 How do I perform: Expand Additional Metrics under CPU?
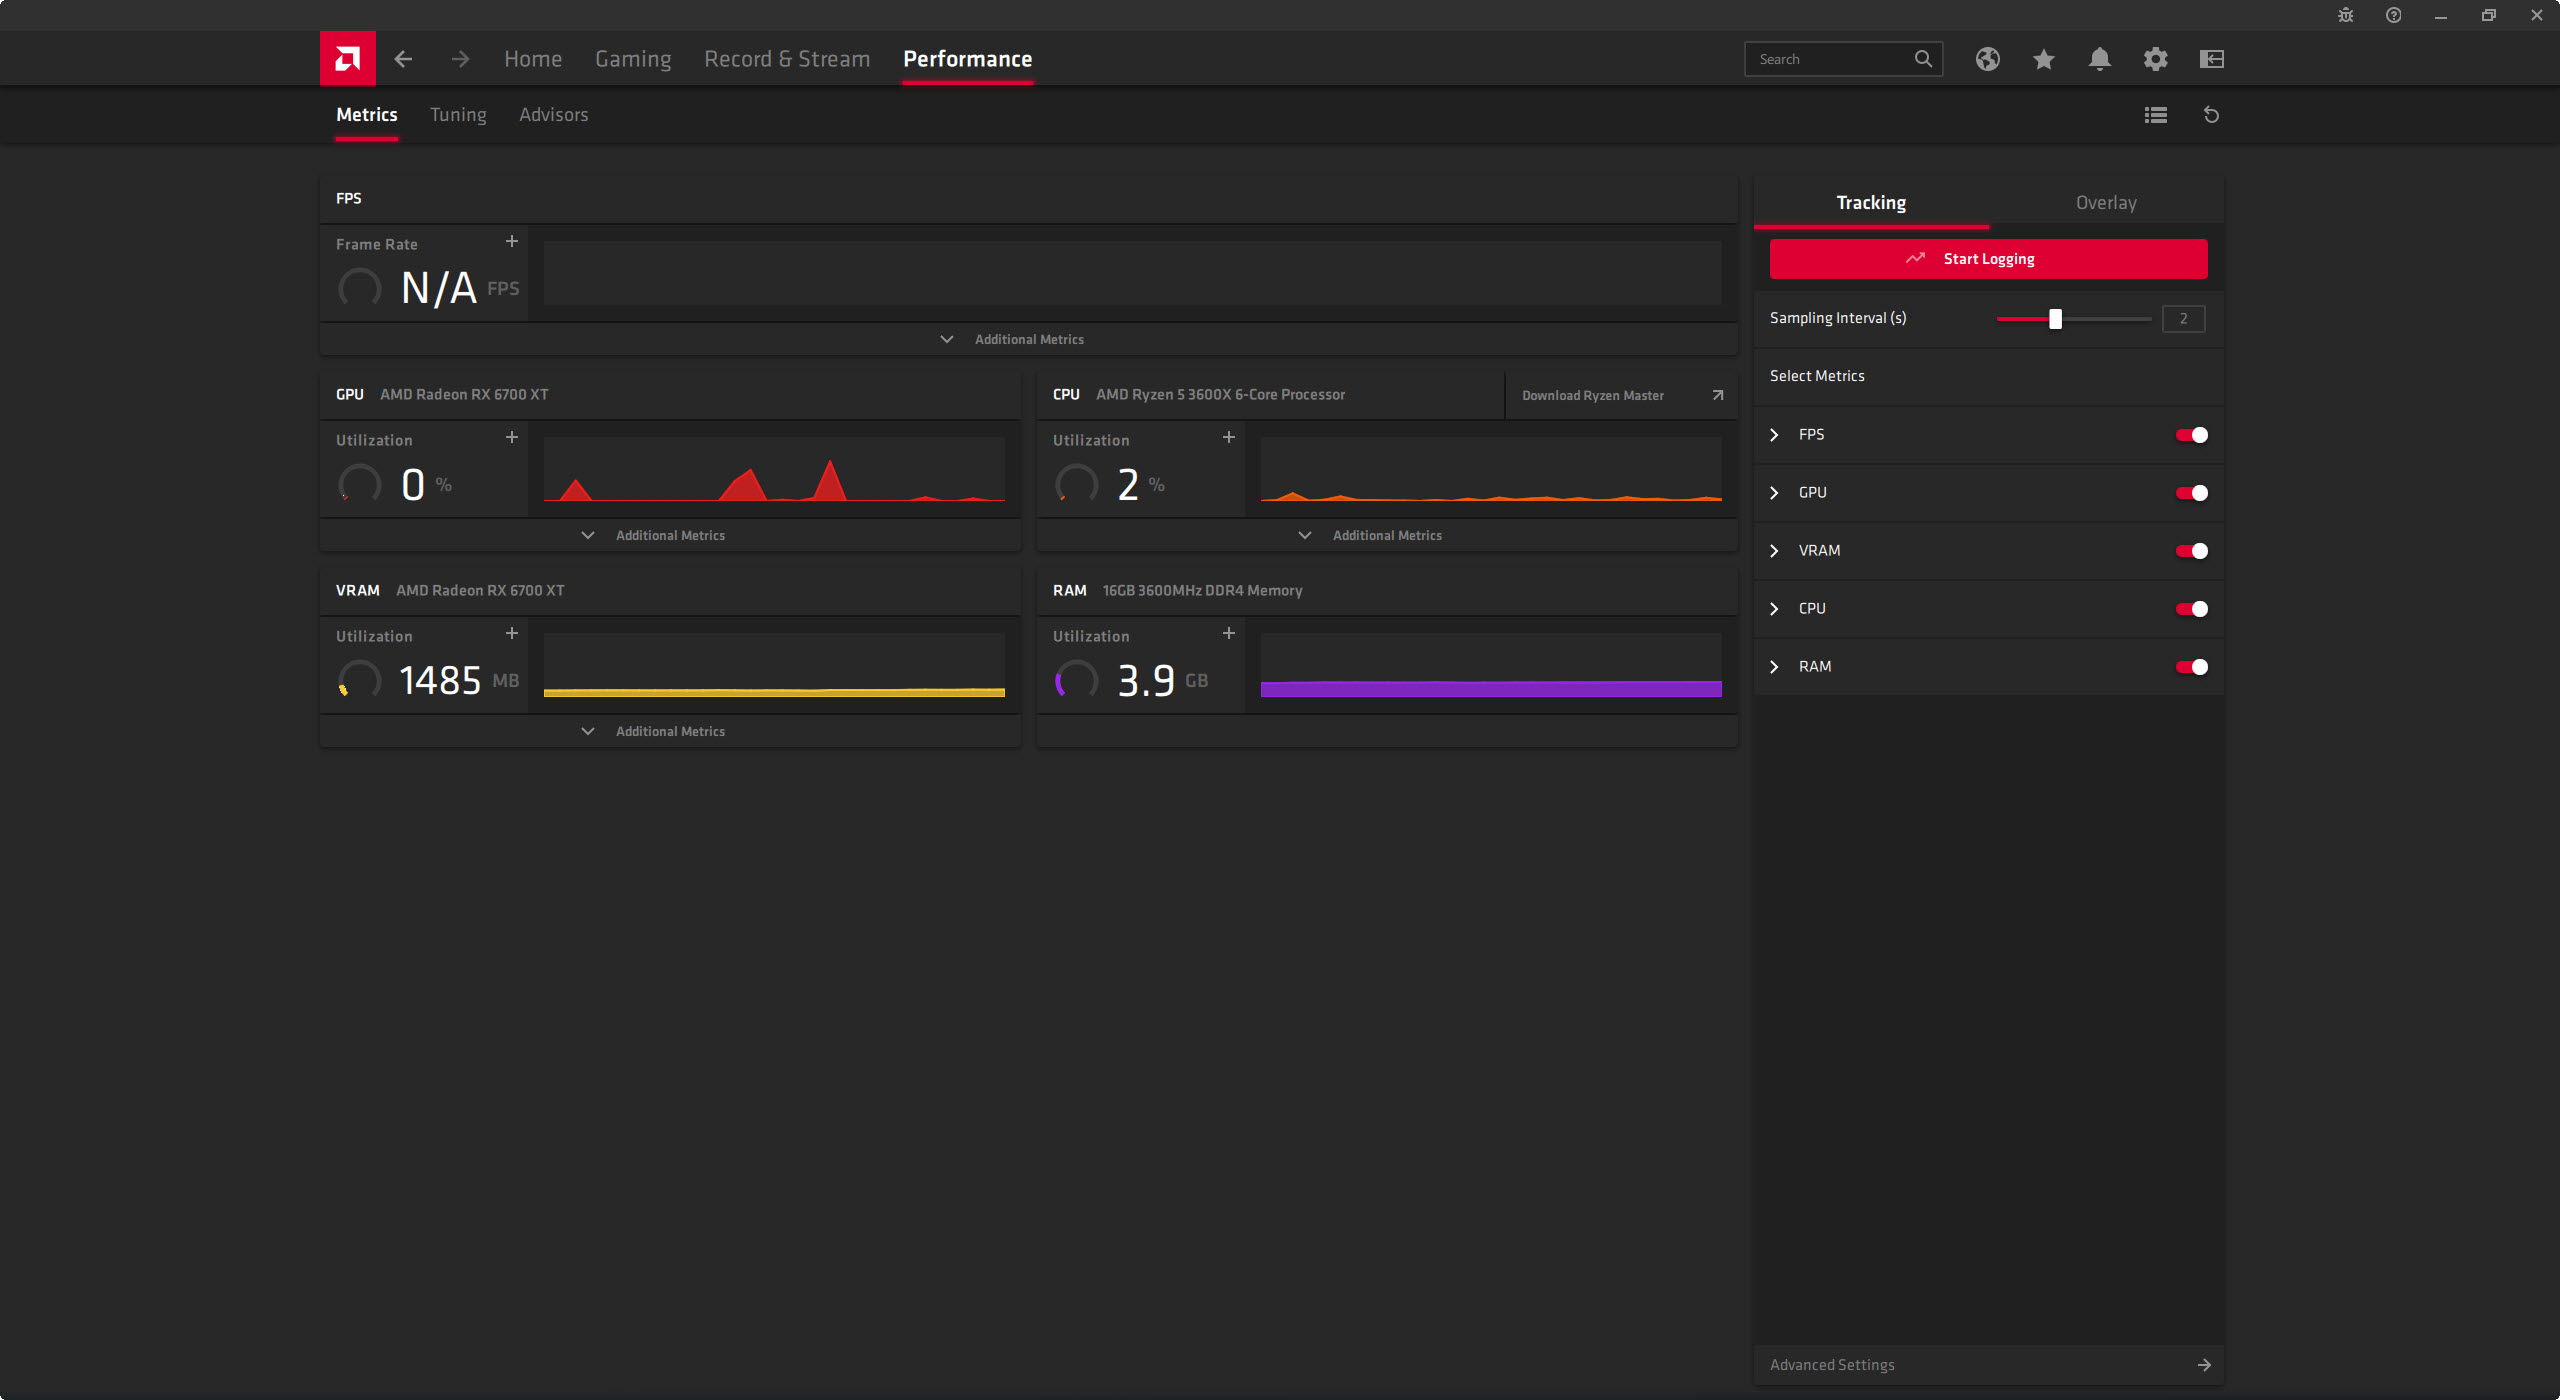tap(1387, 535)
